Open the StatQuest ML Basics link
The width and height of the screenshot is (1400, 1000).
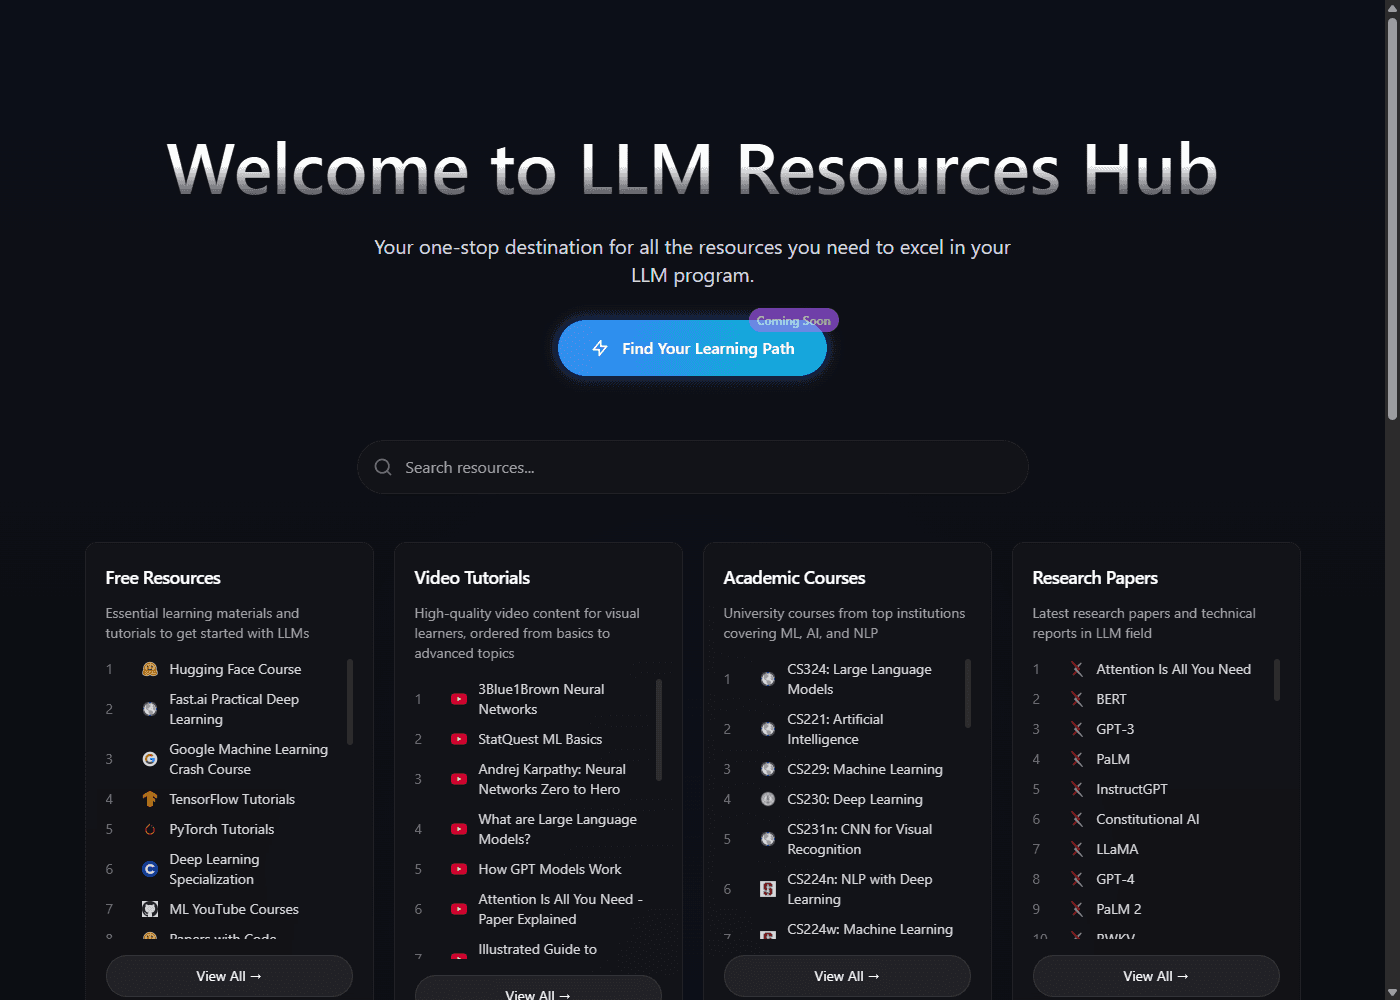tap(540, 739)
